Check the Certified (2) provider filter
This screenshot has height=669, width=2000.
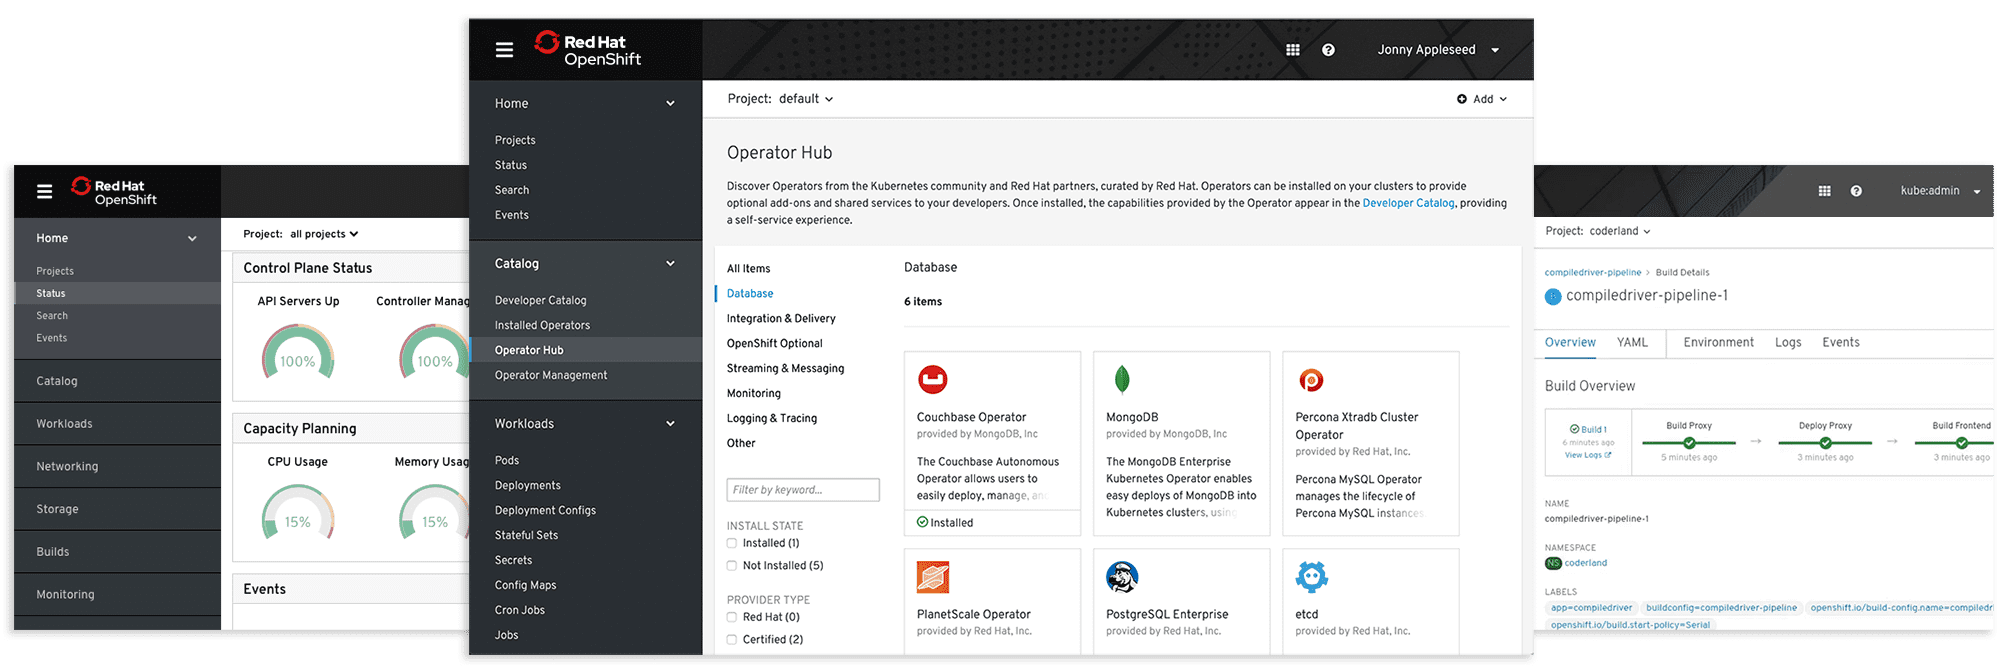pyautogui.click(x=732, y=639)
